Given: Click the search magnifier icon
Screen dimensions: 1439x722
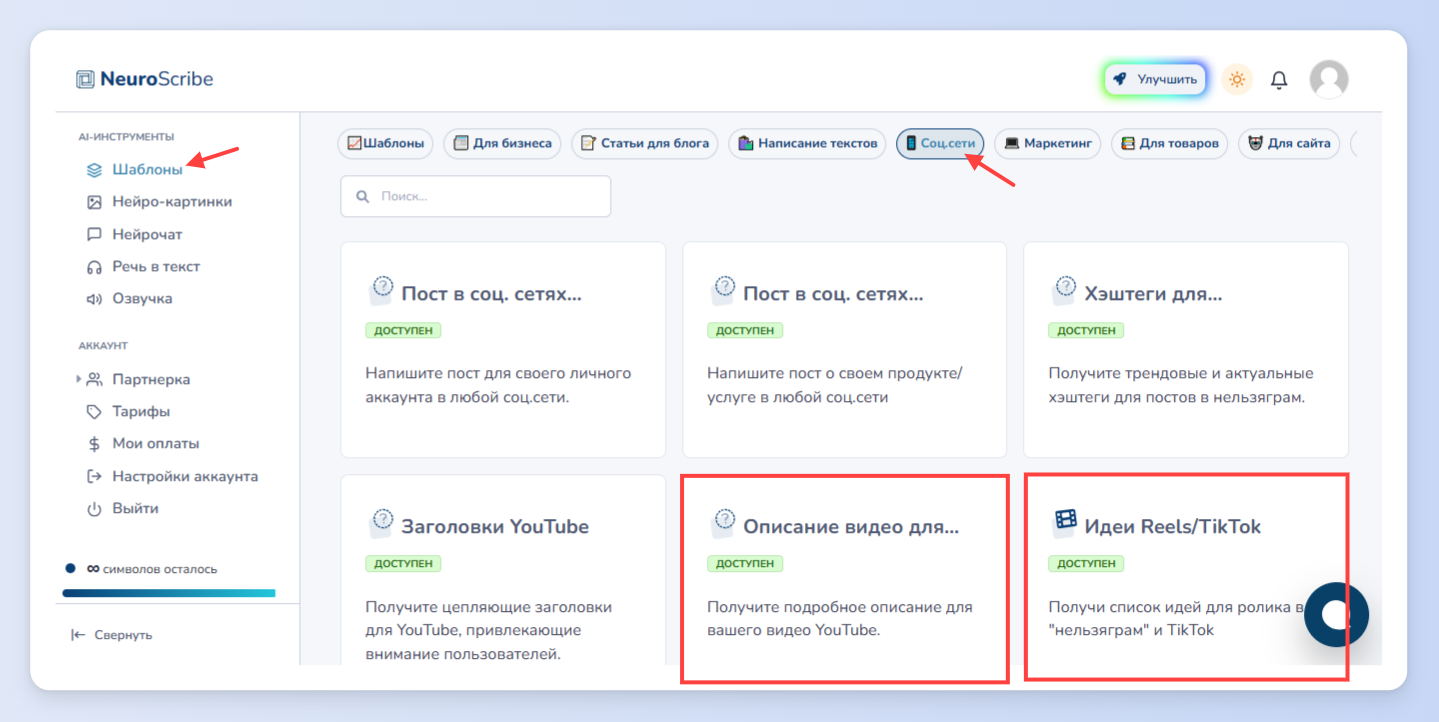Looking at the screenshot, I should coord(362,197).
